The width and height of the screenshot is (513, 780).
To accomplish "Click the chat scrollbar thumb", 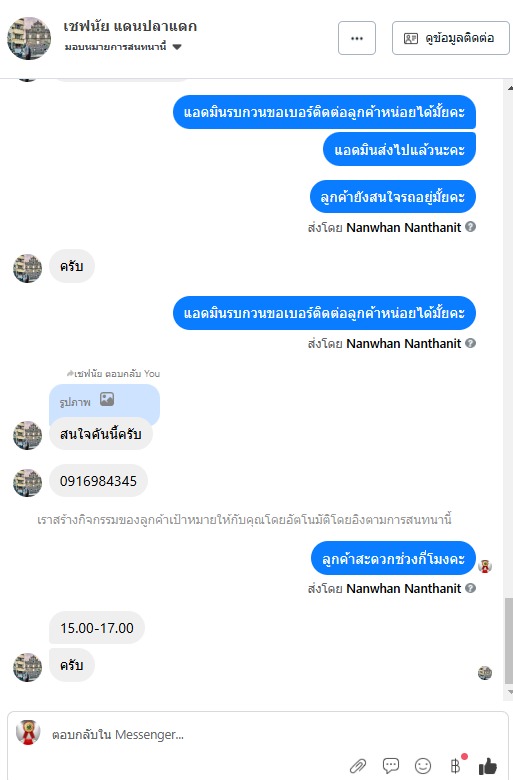I will 509,641.
